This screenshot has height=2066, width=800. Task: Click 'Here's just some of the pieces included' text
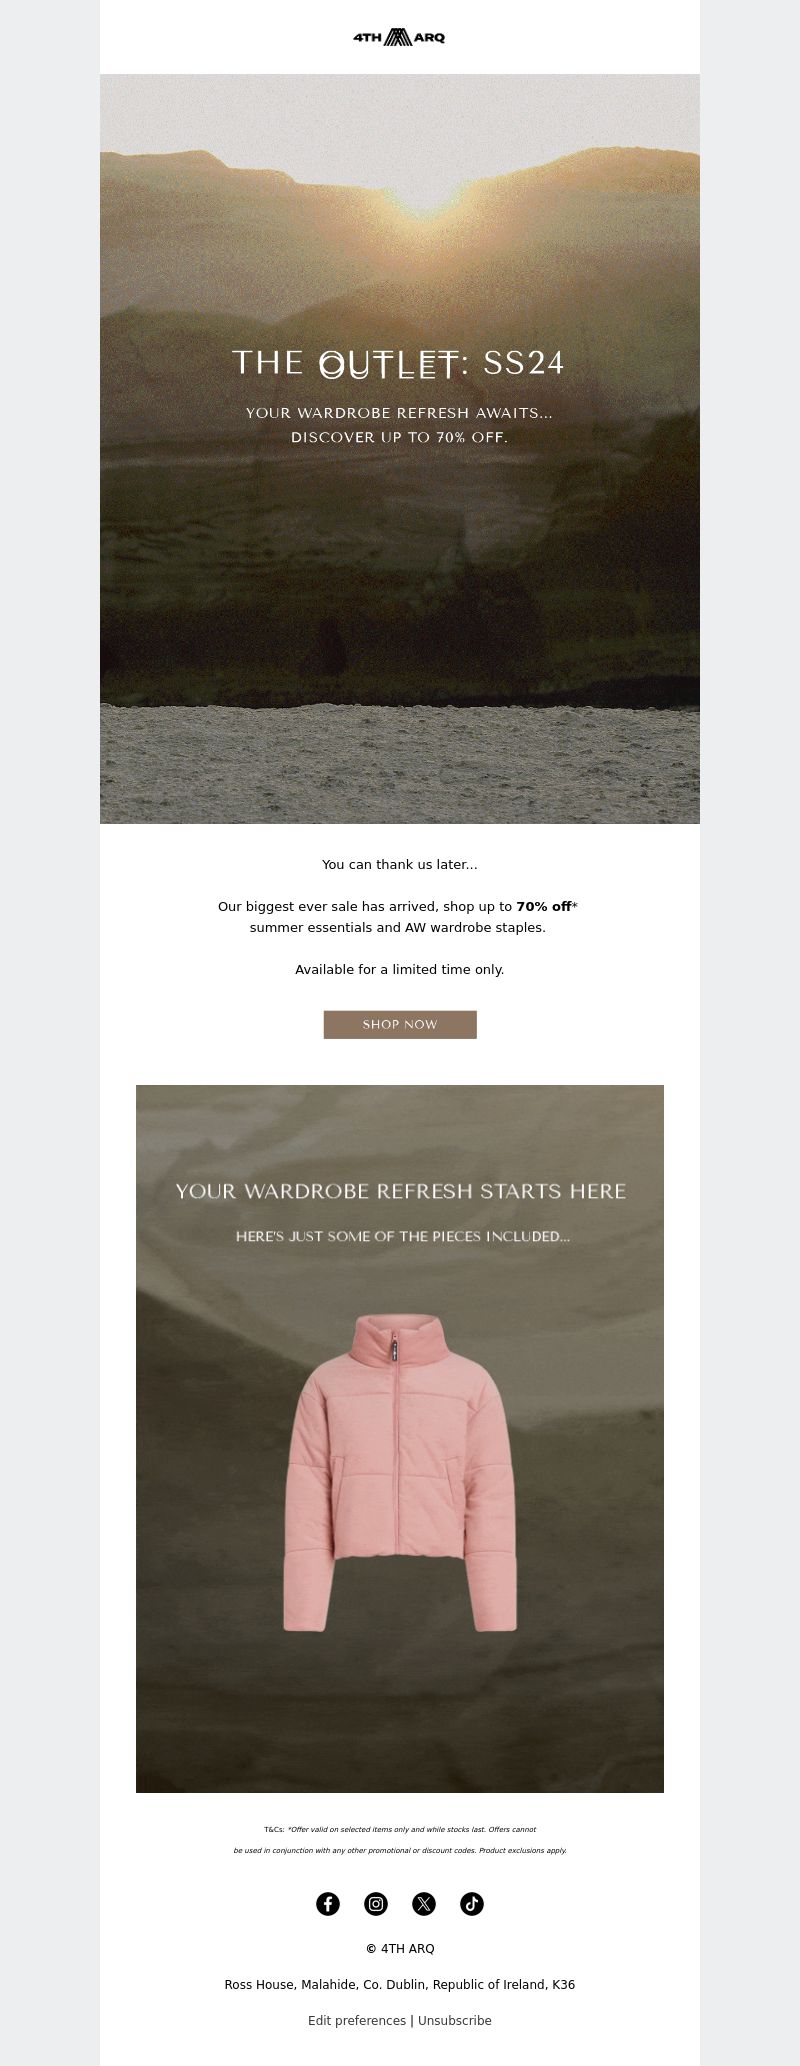coord(403,1236)
